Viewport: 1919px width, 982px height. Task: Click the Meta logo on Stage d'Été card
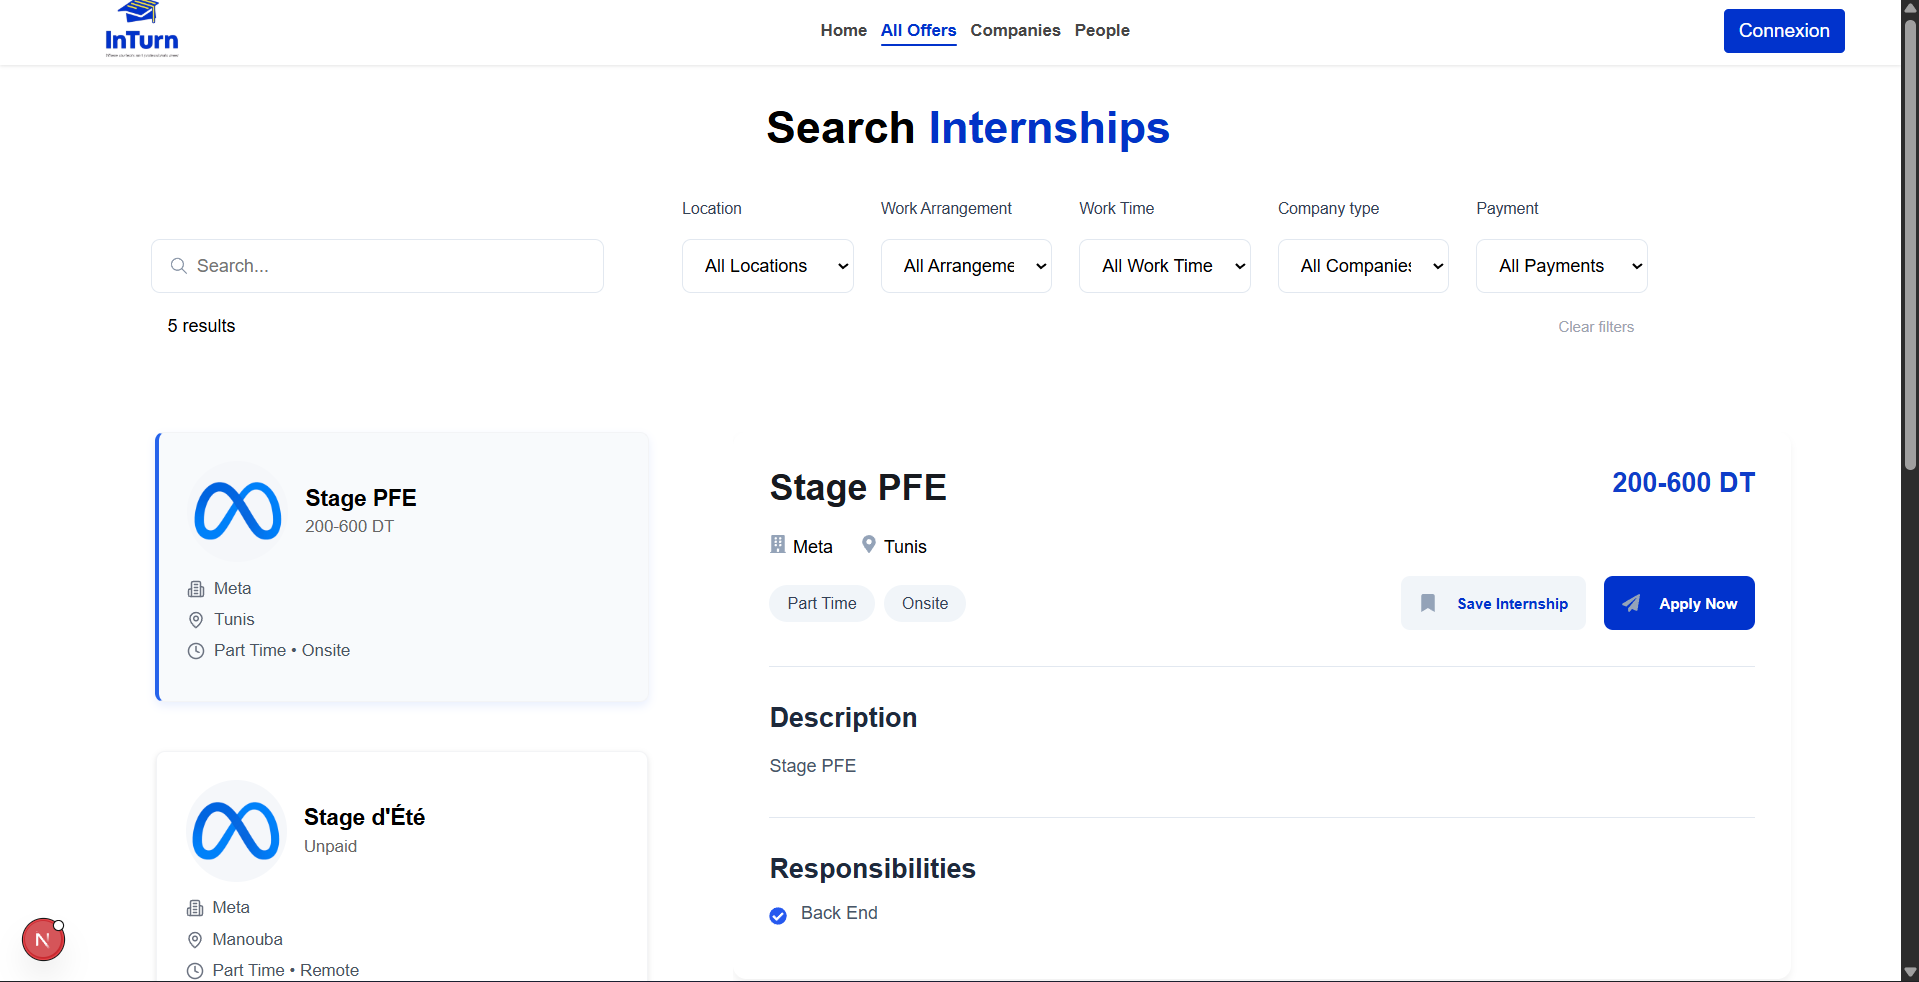(236, 831)
